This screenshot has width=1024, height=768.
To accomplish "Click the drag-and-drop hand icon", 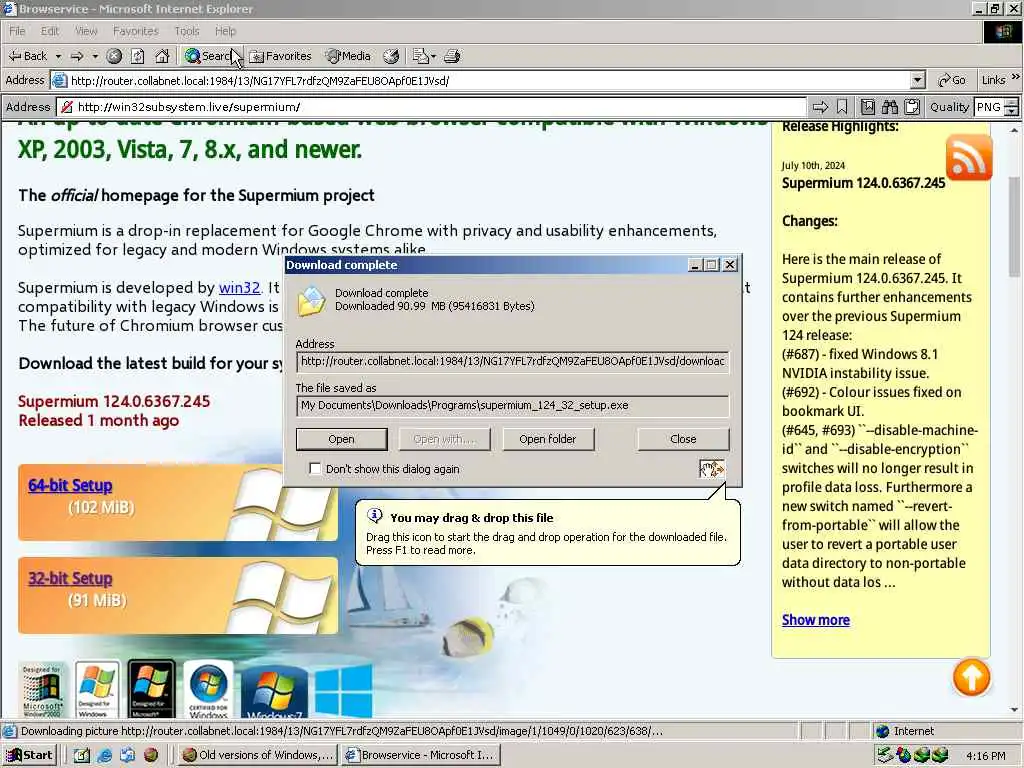I will (712, 468).
